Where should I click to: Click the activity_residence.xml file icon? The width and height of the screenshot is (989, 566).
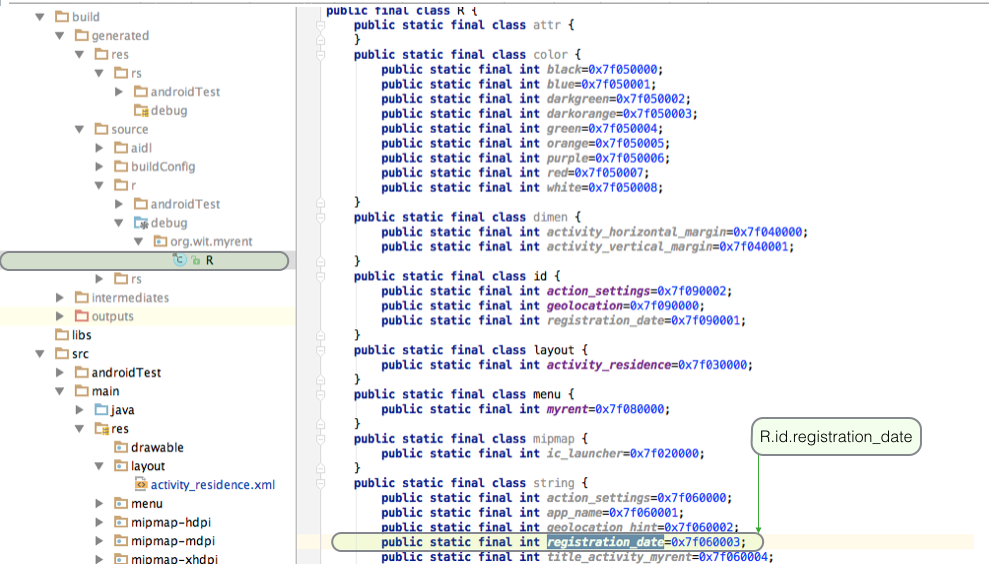pos(141,485)
